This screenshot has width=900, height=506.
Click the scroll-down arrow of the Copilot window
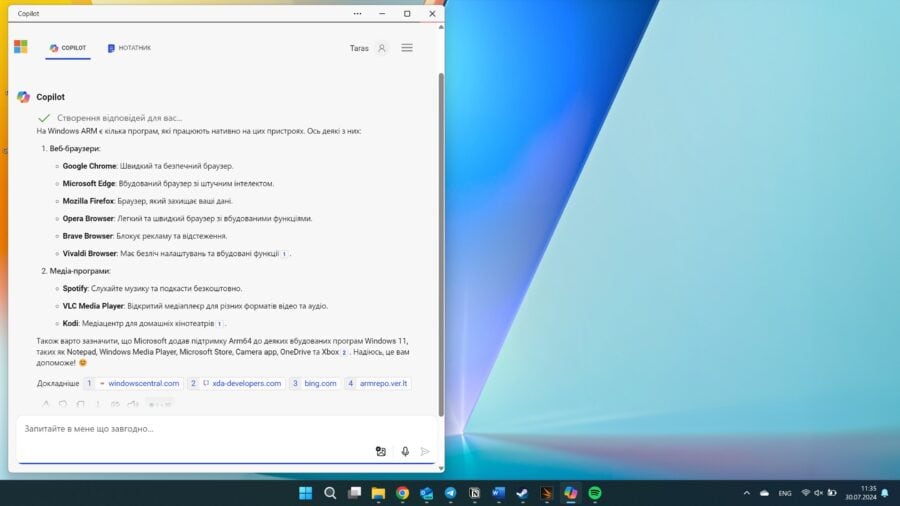tap(441, 468)
